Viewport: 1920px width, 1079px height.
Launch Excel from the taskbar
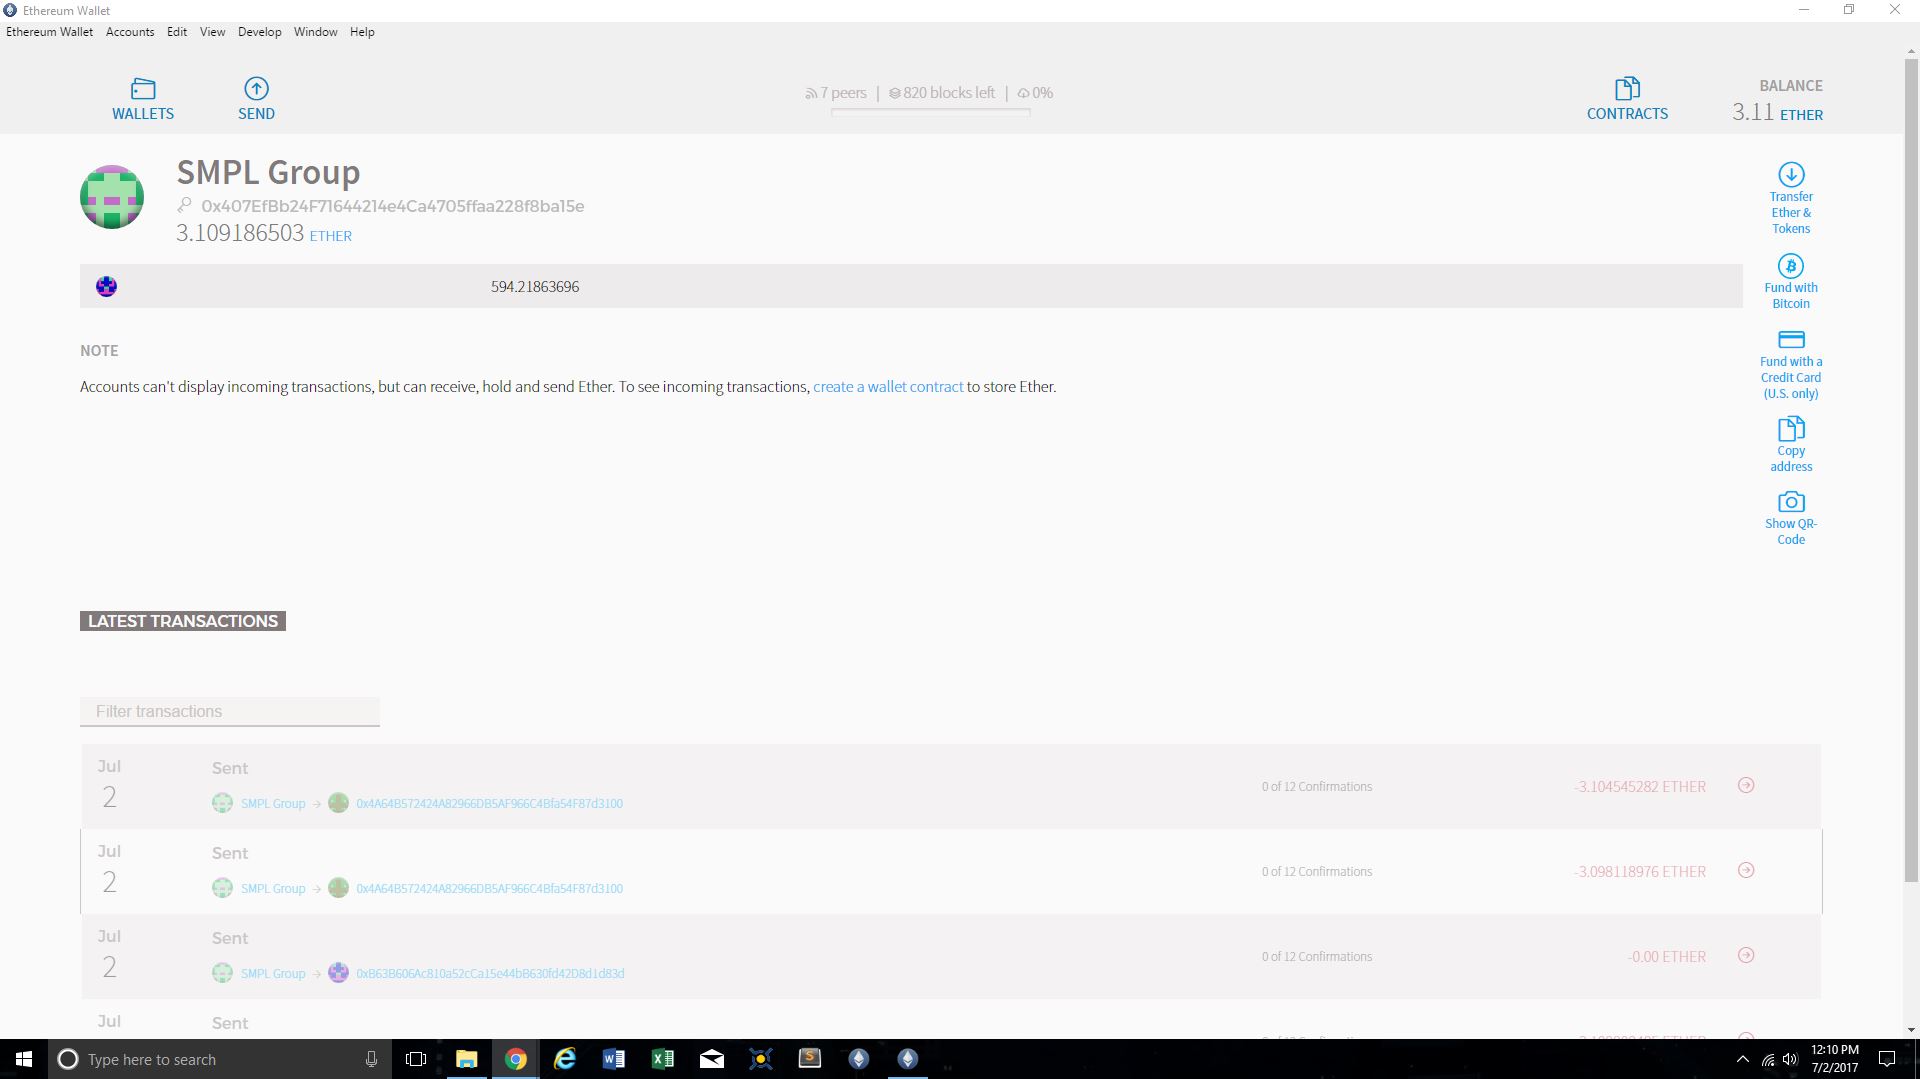(663, 1059)
